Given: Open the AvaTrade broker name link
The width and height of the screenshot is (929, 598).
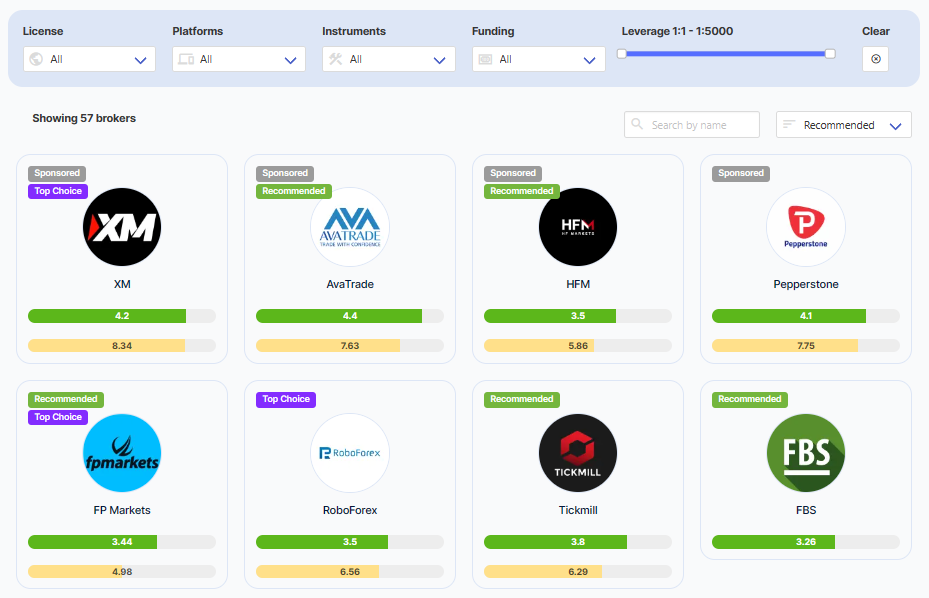Looking at the screenshot, I should pyautogui.click(x=350, y=284).
